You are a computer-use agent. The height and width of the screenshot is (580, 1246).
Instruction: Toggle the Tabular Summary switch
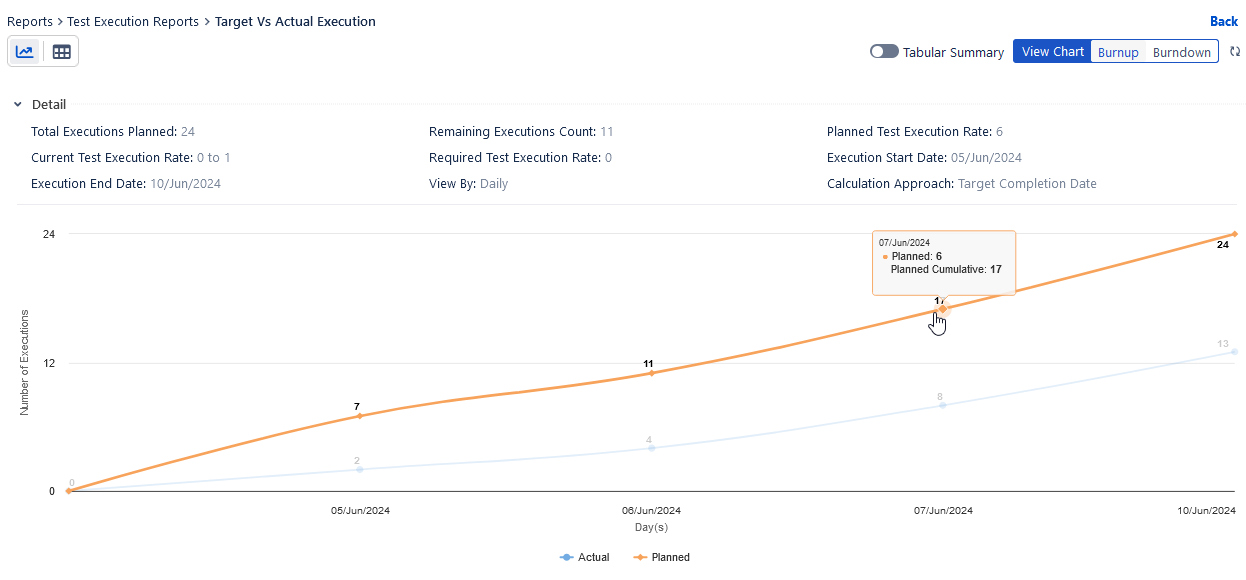tap(884, 52)
